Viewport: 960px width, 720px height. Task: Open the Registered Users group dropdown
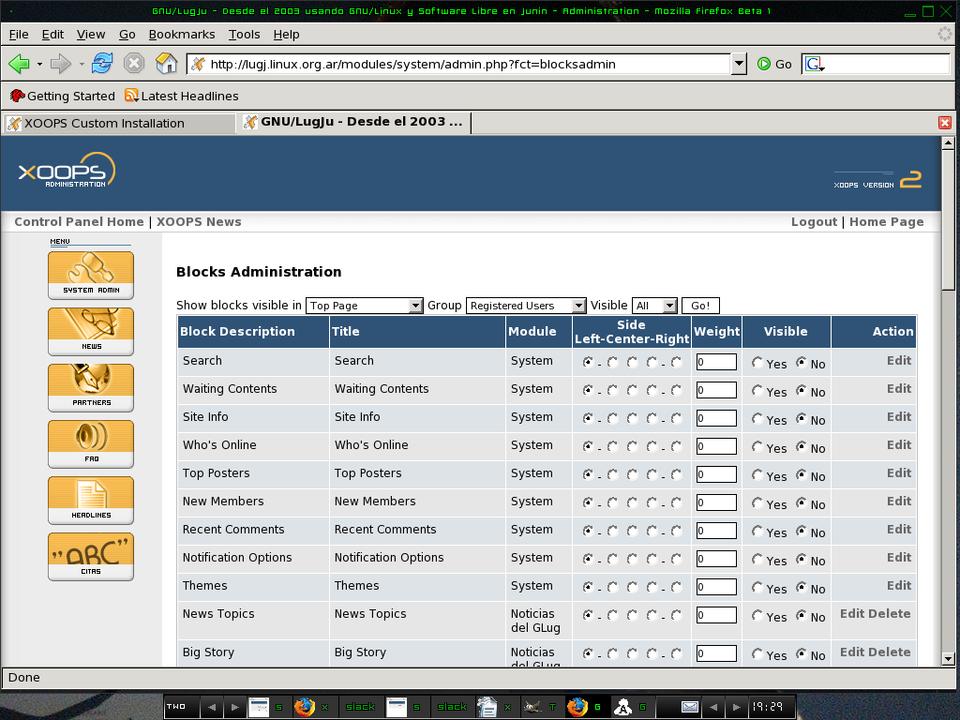click(526, 306)
